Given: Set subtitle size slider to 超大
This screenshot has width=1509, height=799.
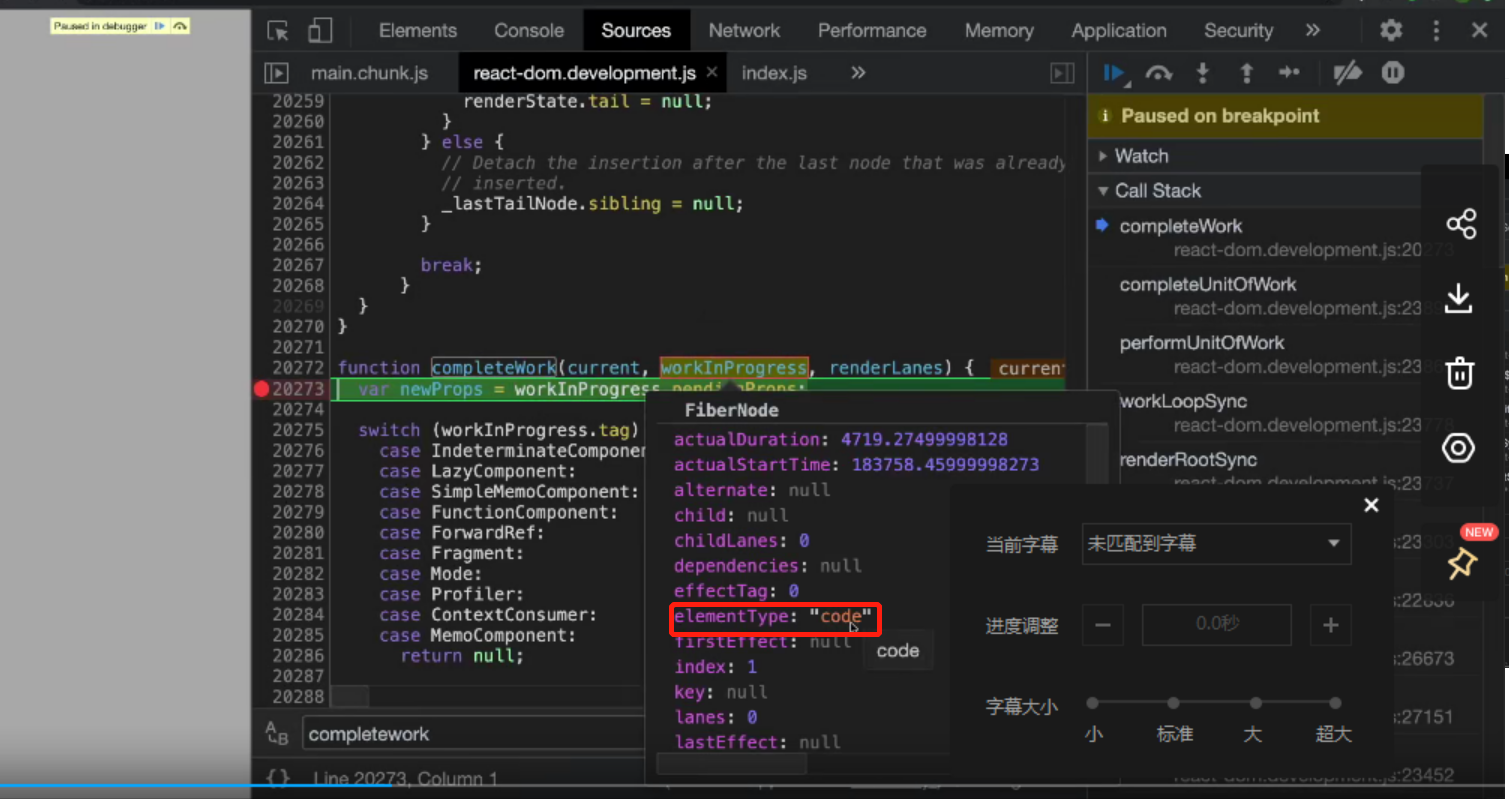Looking at the screenshot, I should click(1336, 704).
